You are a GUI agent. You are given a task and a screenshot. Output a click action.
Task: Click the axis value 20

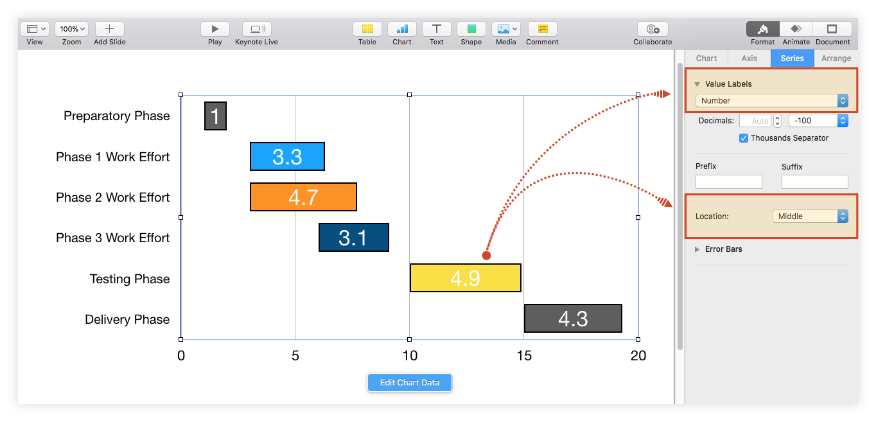639,356
